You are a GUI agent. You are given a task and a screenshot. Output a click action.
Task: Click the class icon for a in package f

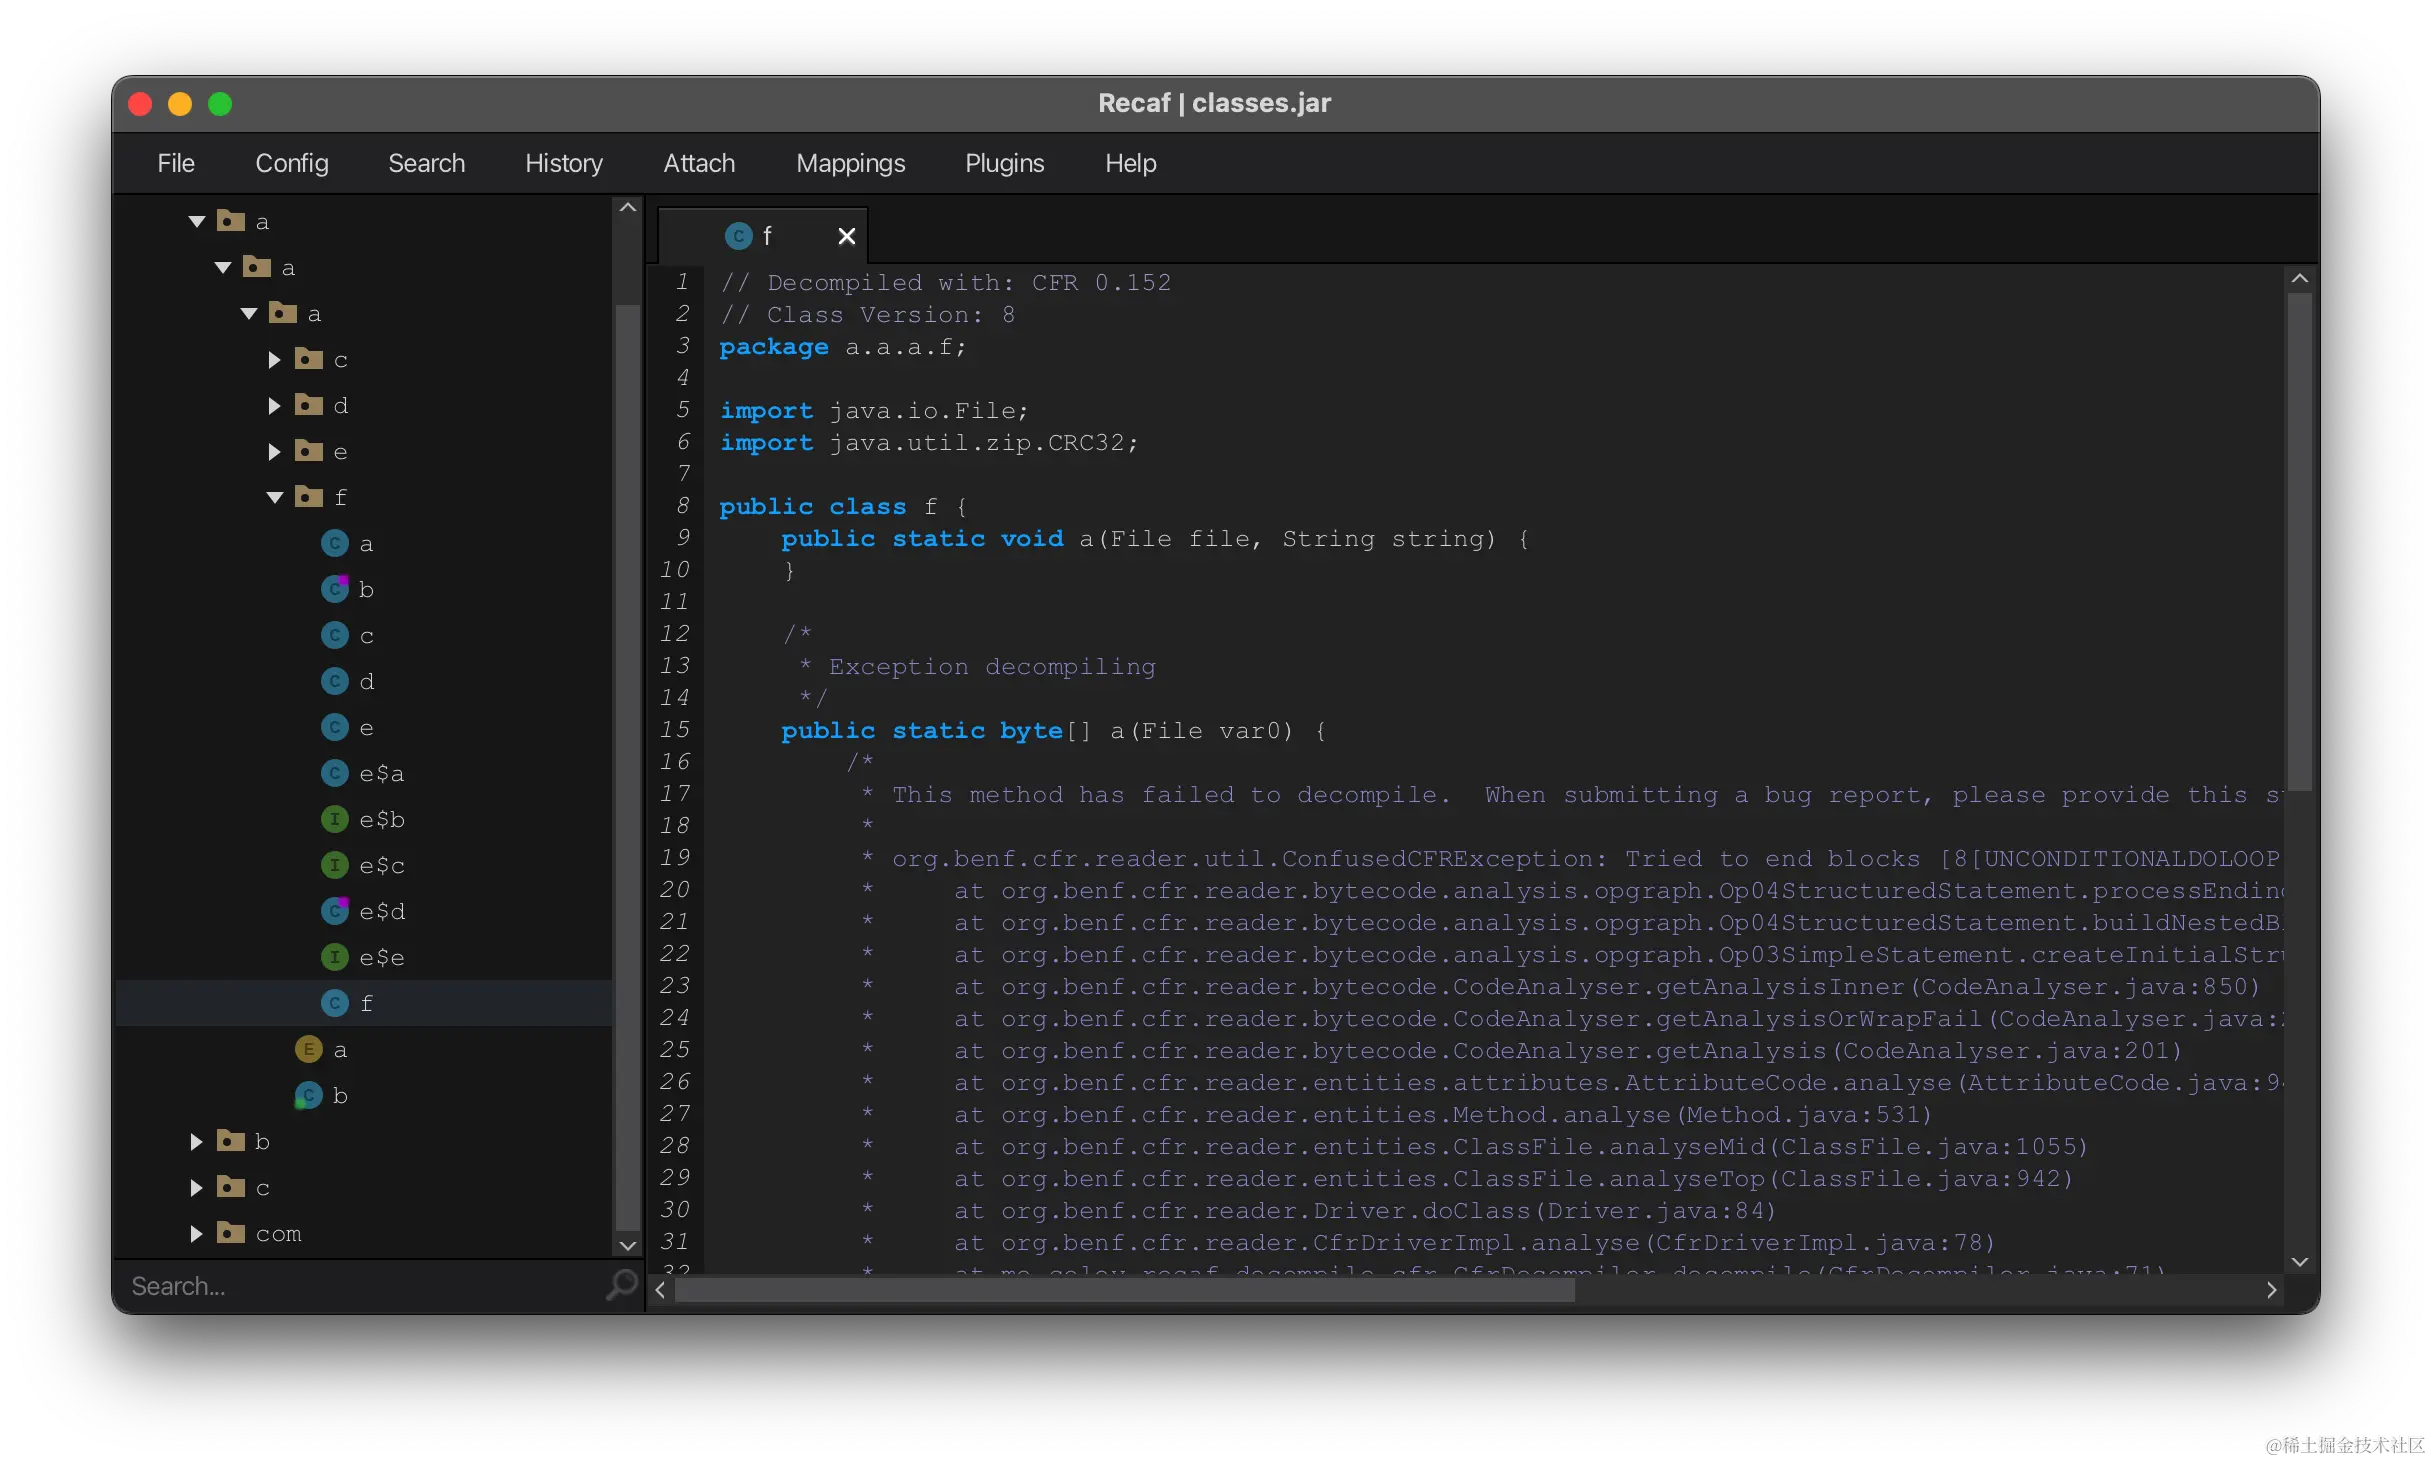(x=335, y=543)
